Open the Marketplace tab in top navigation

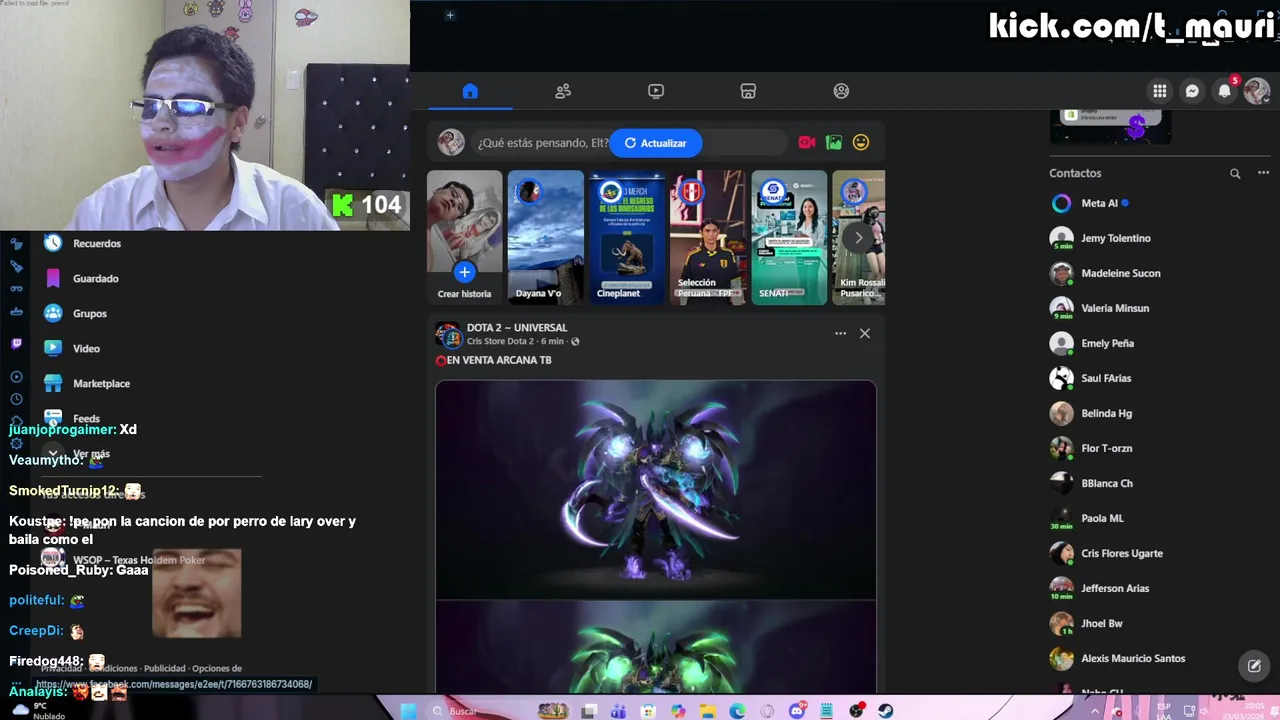pos(748,91)
